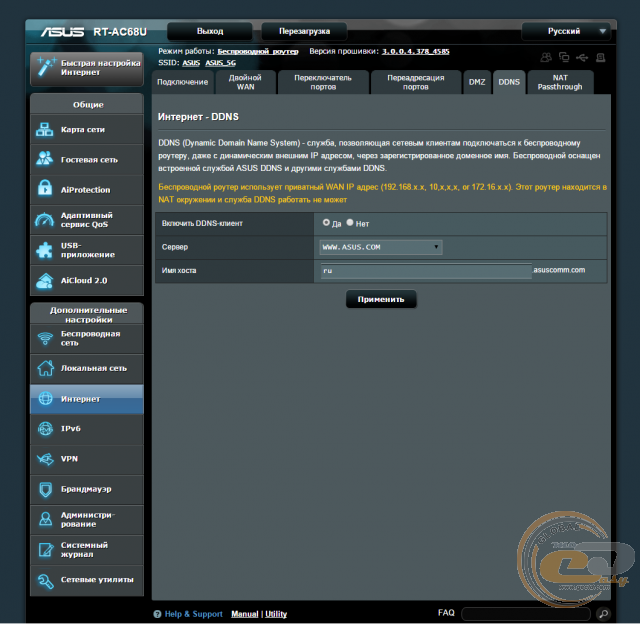Click the USB status icon
640x624 pixels.
tap(582, 58)
